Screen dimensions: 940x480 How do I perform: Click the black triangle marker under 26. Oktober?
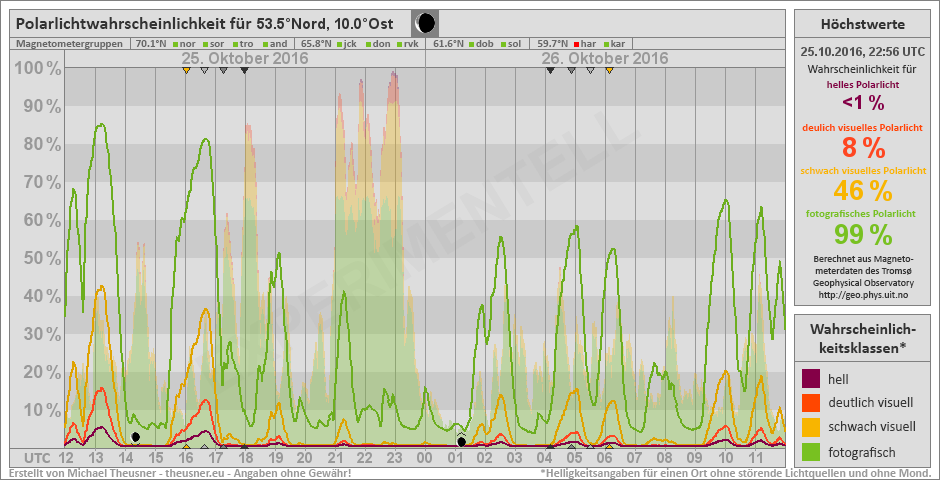click(550, 70)
